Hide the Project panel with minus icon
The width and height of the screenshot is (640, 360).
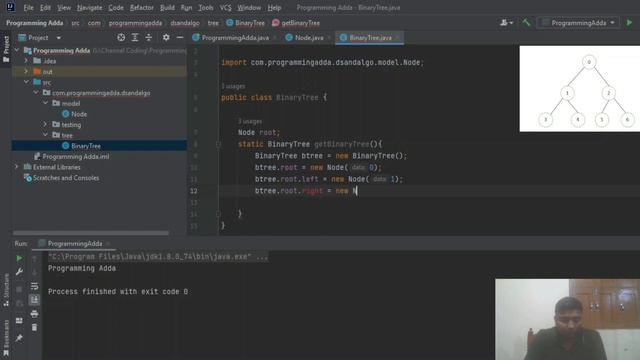click(x=180, y=38)
